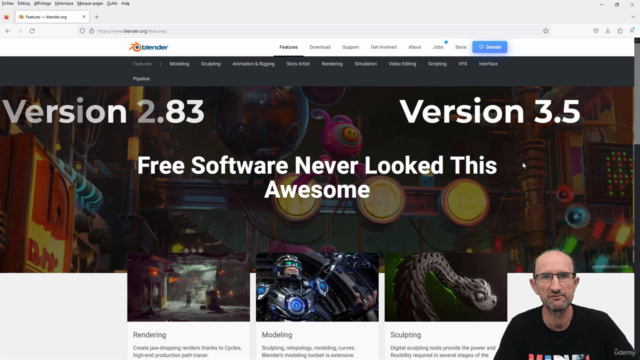Go to Simulation subnav item

(x=366, y=64)
